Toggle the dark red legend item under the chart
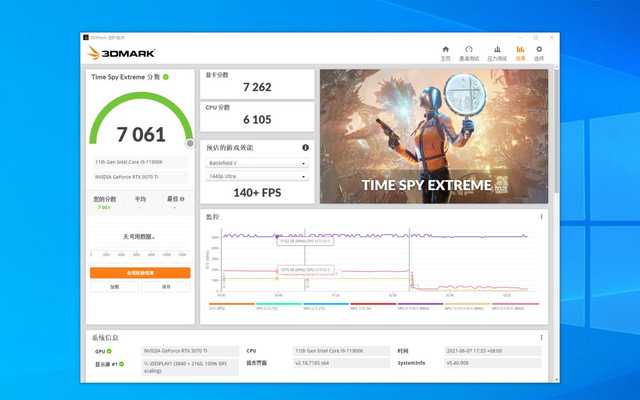The width and height of the screenshot is (640, 400). (x=373, y=306)
